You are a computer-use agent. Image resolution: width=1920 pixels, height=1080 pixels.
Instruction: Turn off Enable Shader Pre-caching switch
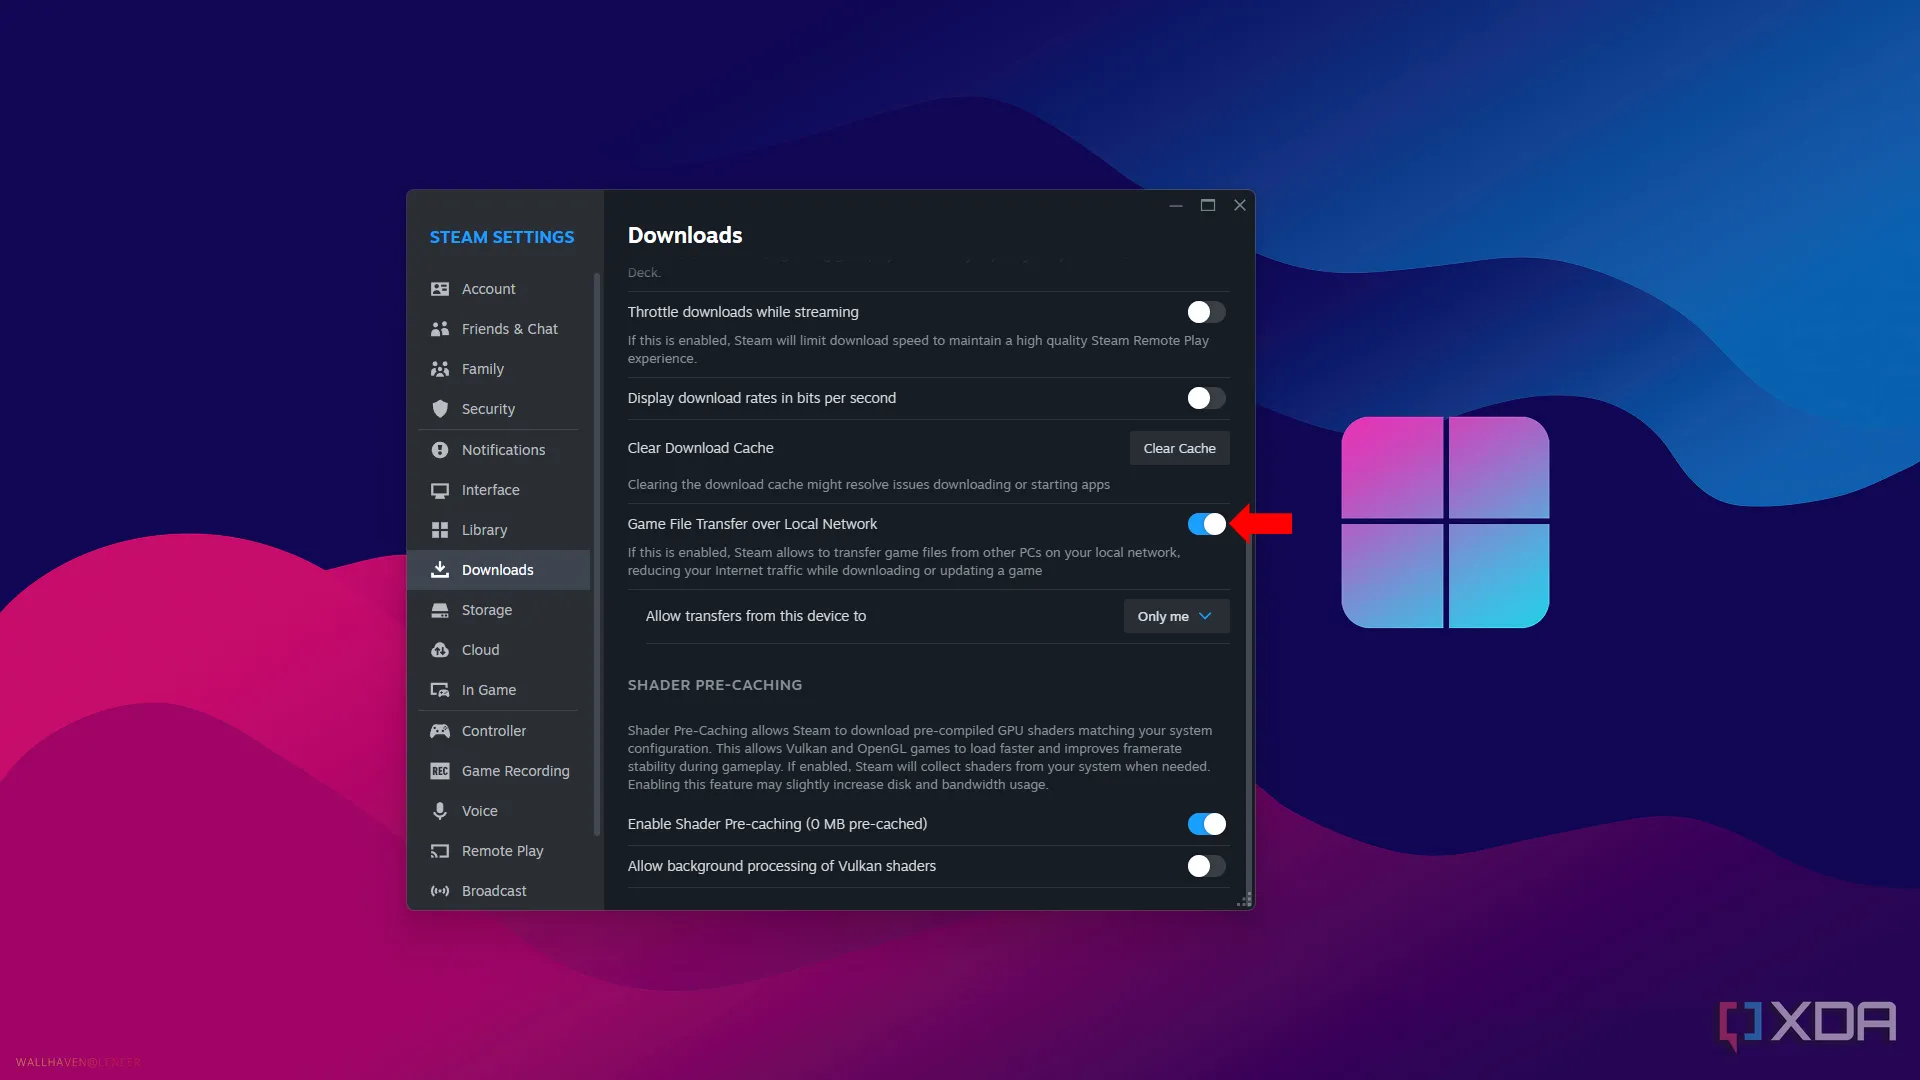coord(1206,824)
